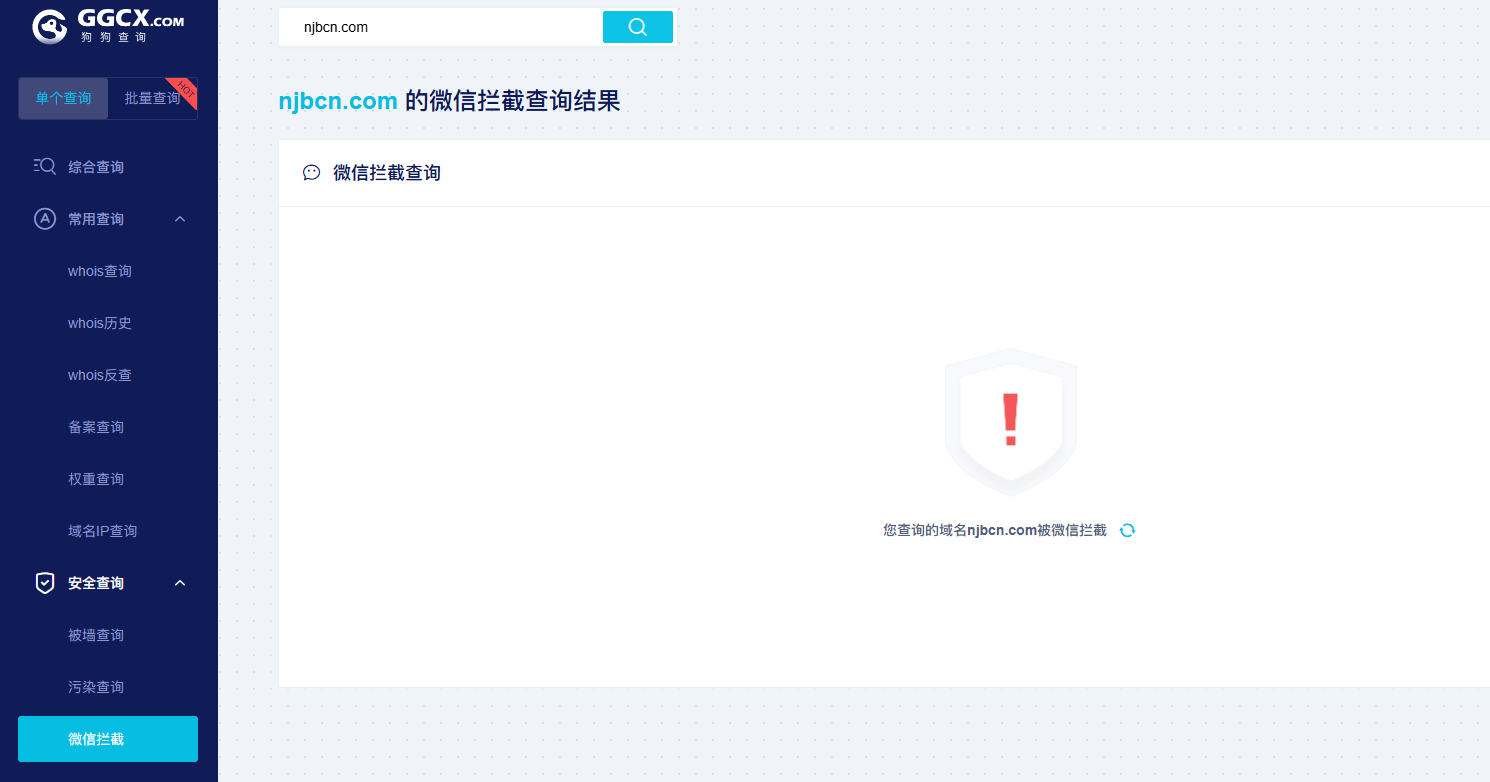
Task: Open the 域名IP查询 menu item
Action: point(102,531)
